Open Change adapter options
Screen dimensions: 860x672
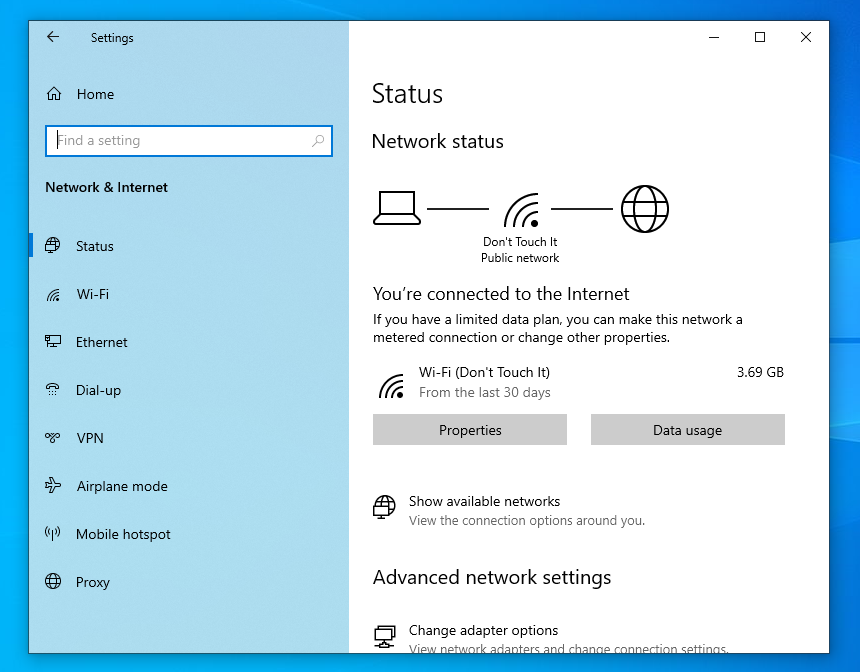pos(483,631)
